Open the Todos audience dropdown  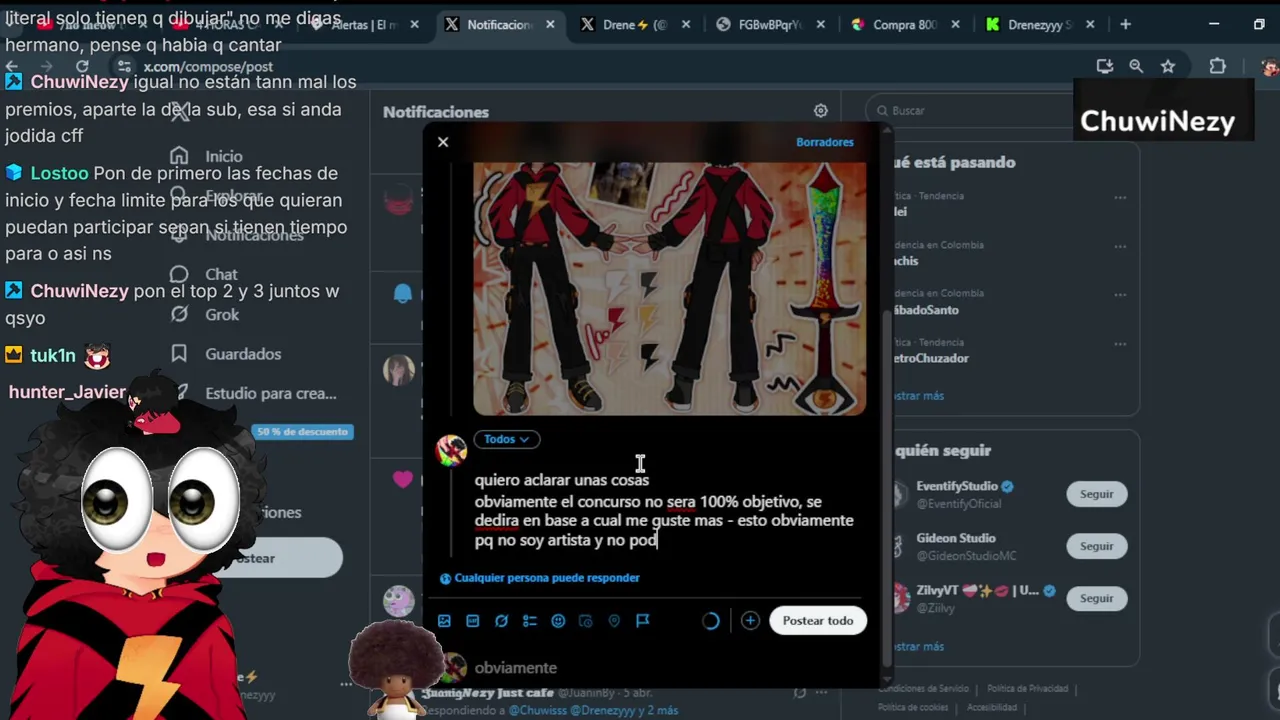(507, 439)
